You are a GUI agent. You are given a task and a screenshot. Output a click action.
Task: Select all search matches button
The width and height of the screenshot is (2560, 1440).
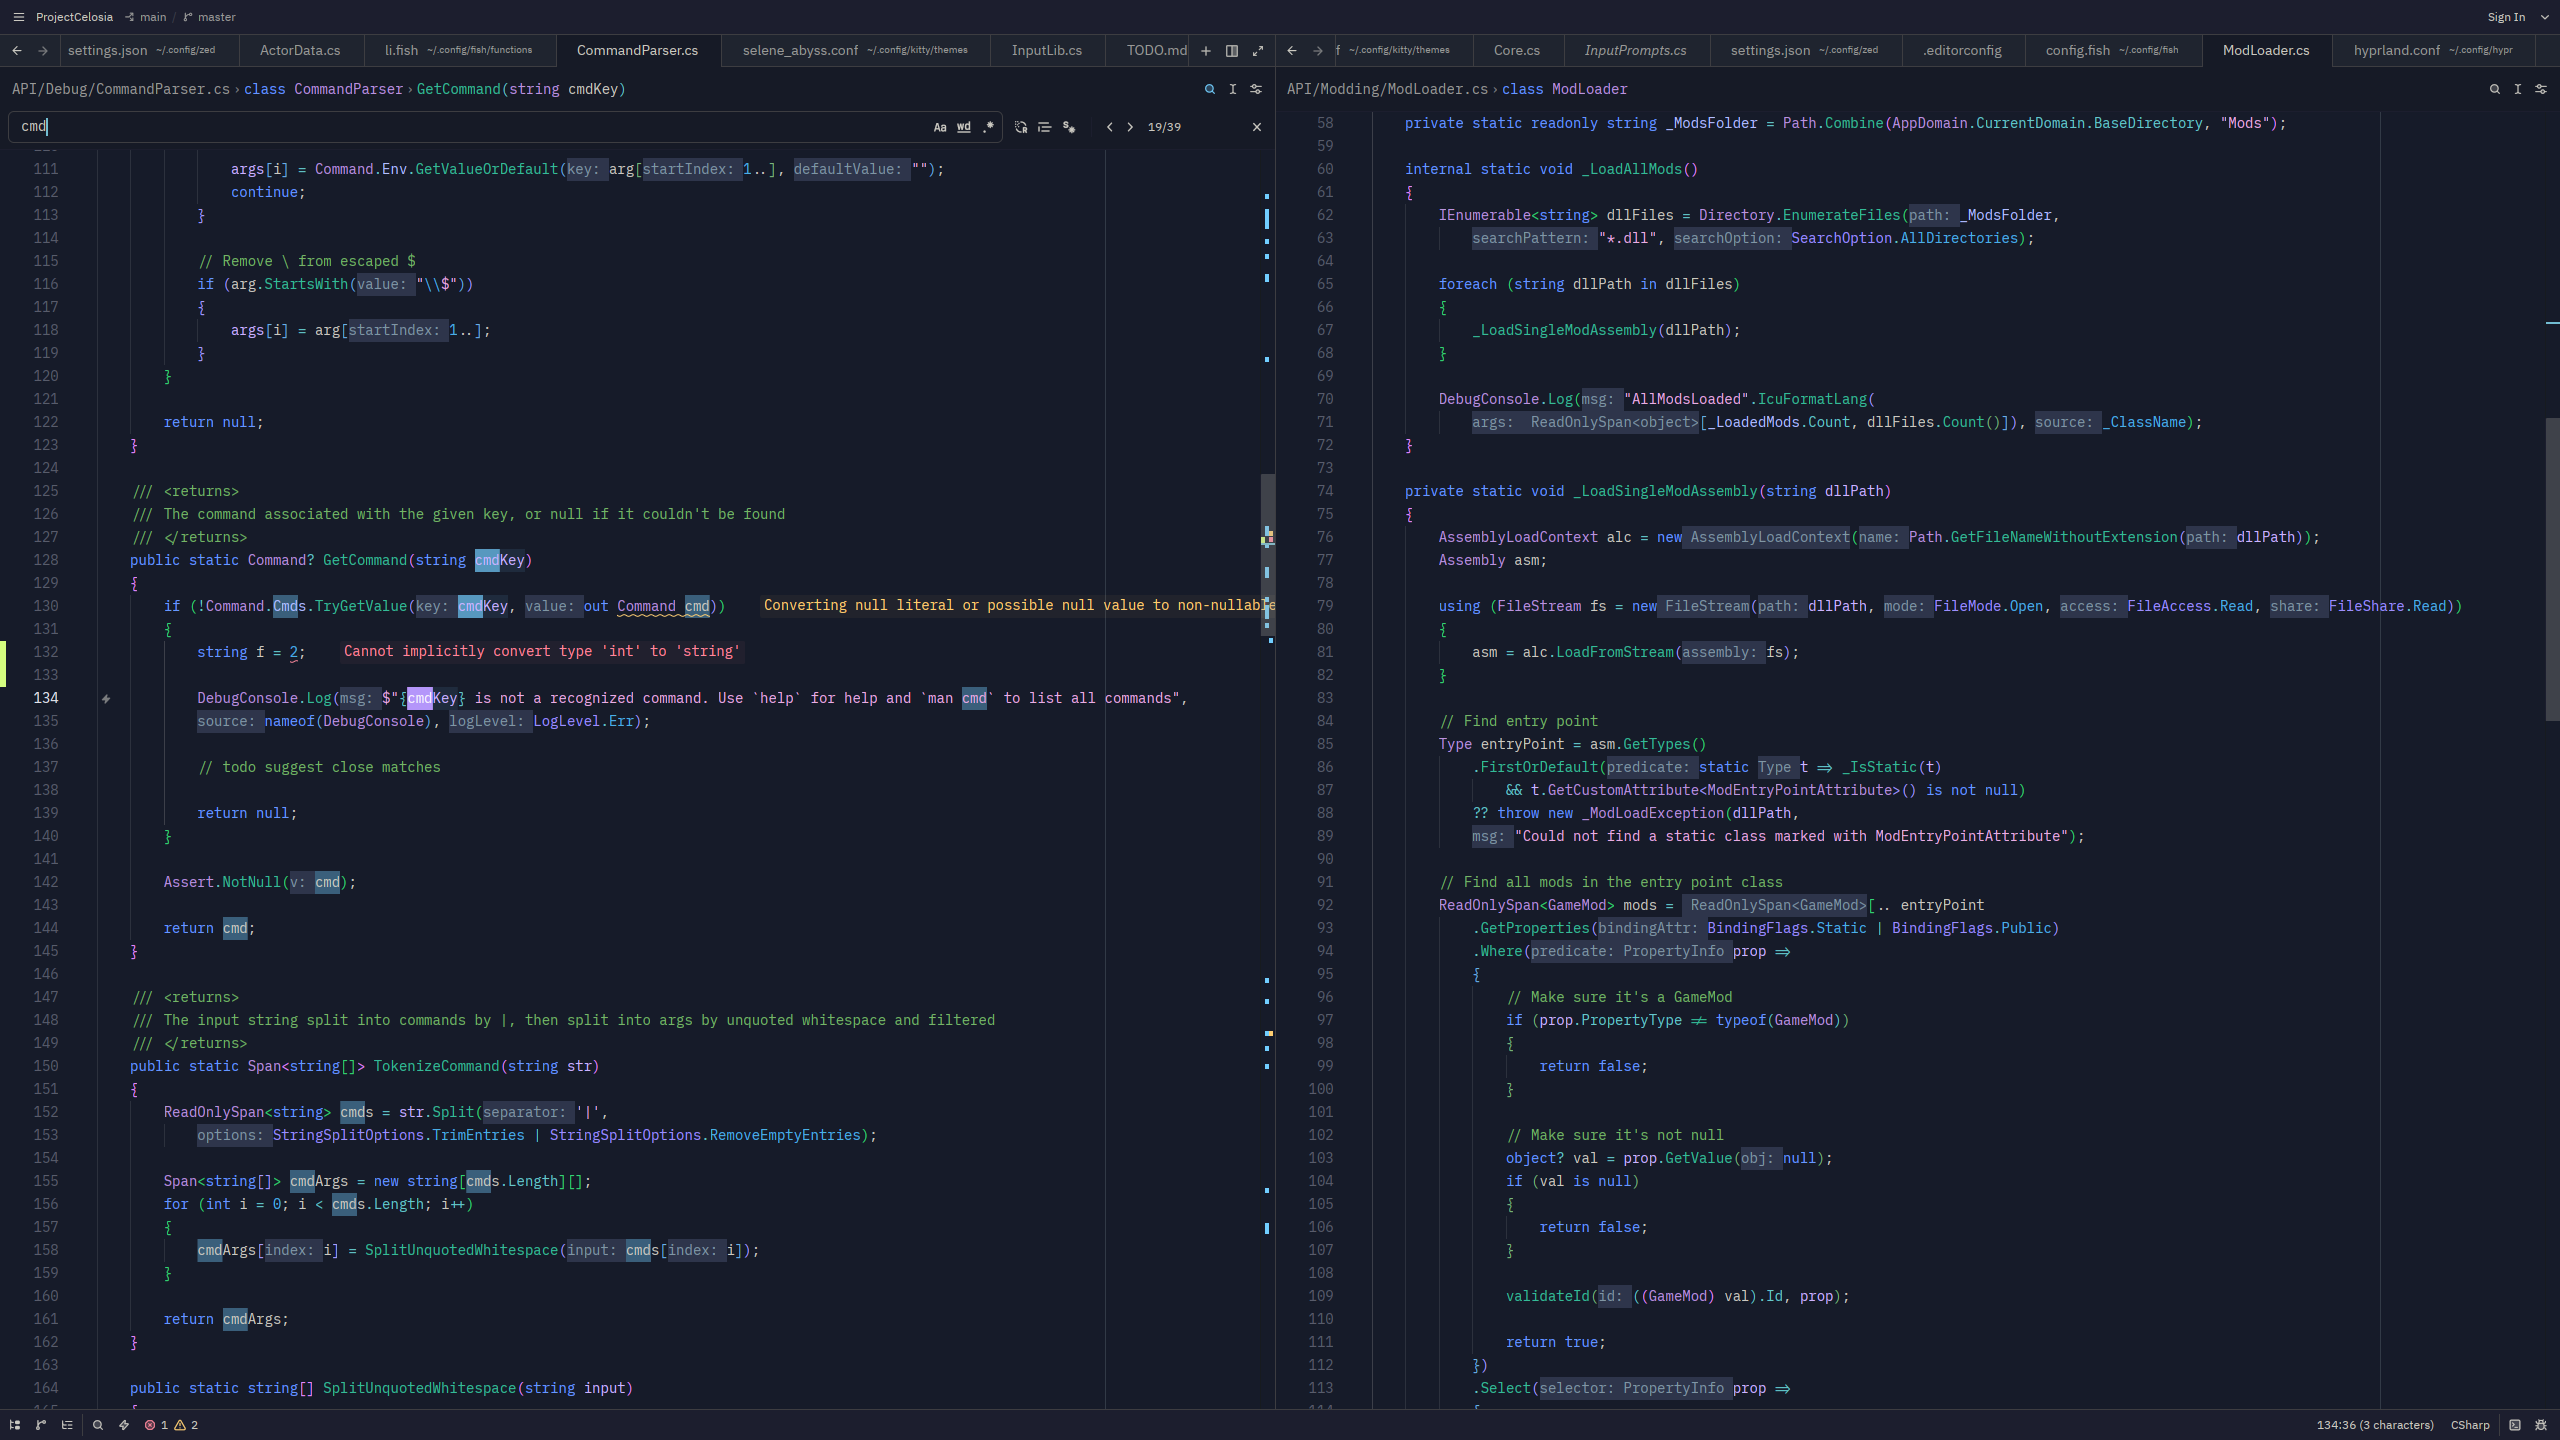1069,127
